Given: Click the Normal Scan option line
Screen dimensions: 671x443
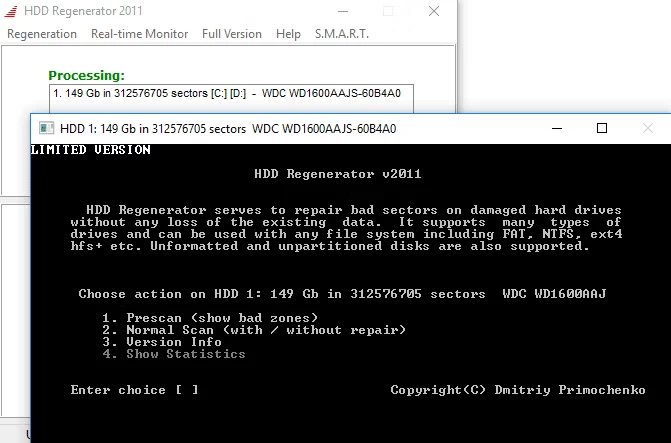Looking at the screenshot, I should (x=255, y=330).
